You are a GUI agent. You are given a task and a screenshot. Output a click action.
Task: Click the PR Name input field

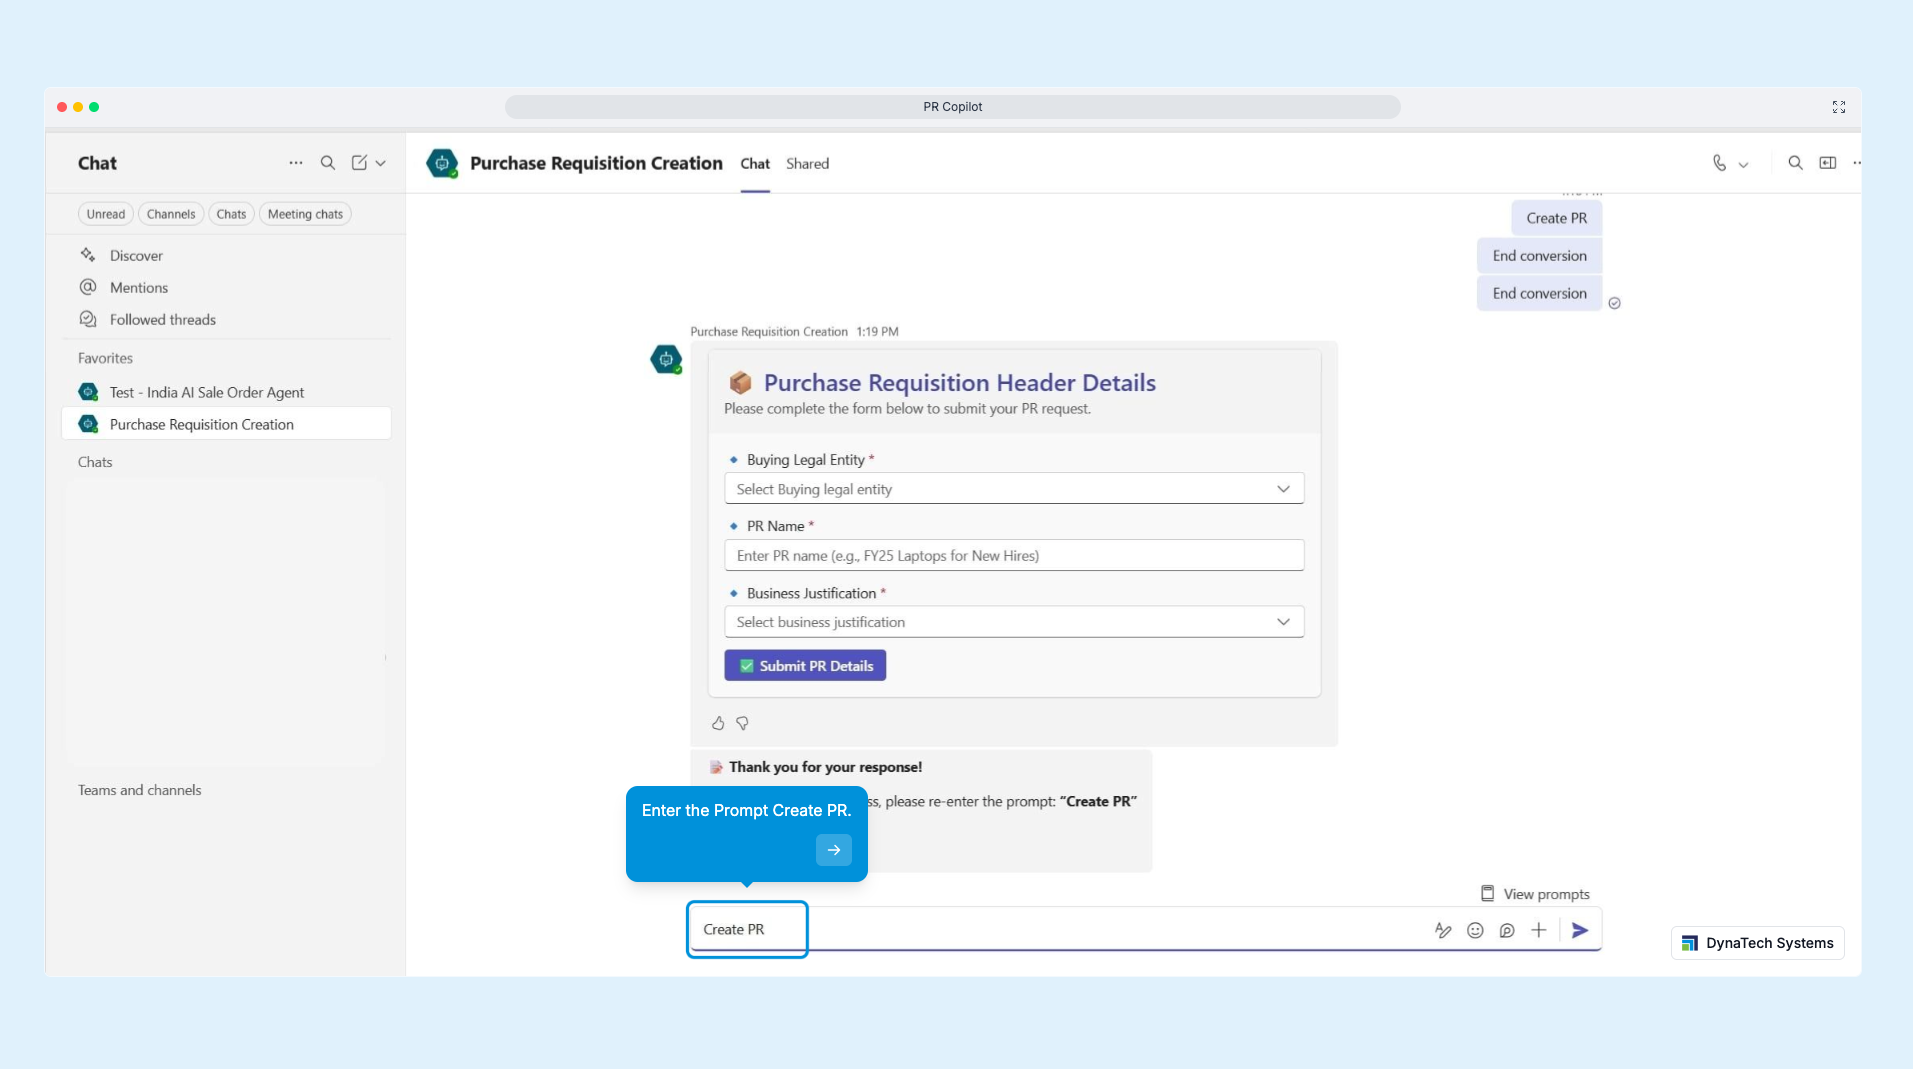[x=1013, y=556]
